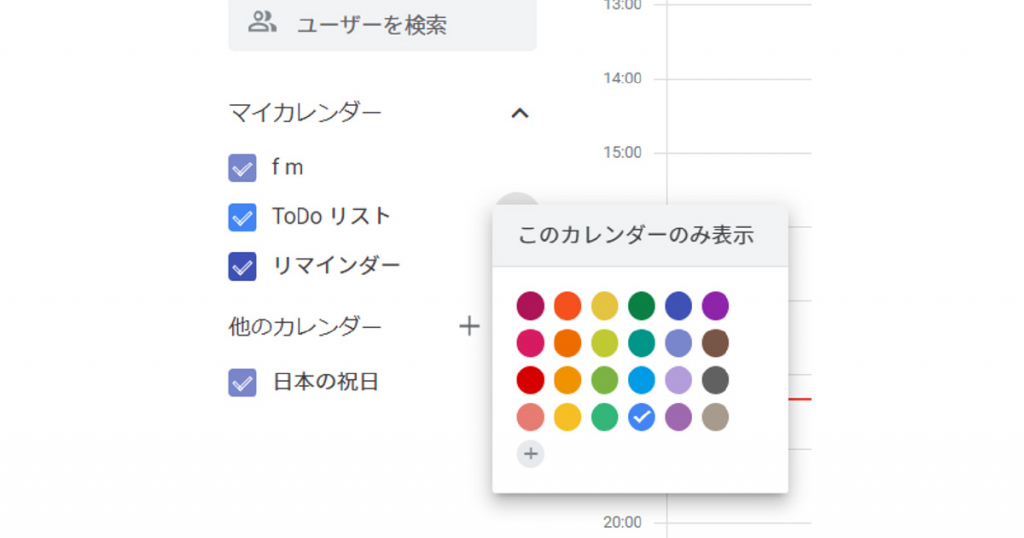The image size is (1024, 538).
Task: Pick the salmon pink color swatch
Action: [x=530, y=417]
